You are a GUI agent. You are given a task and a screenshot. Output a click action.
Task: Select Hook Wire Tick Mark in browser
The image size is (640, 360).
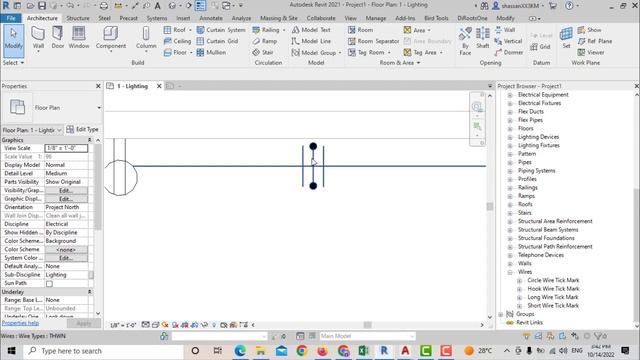pyautogui.click(x=553, y=289)
